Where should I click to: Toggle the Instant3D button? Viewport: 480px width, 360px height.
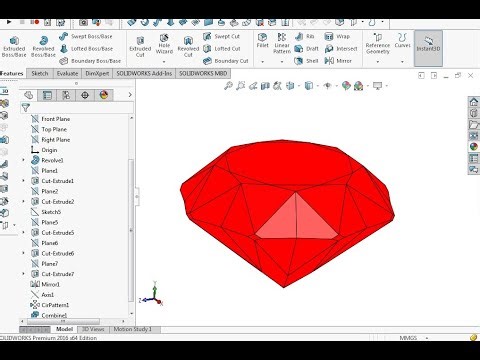point(428,48)
